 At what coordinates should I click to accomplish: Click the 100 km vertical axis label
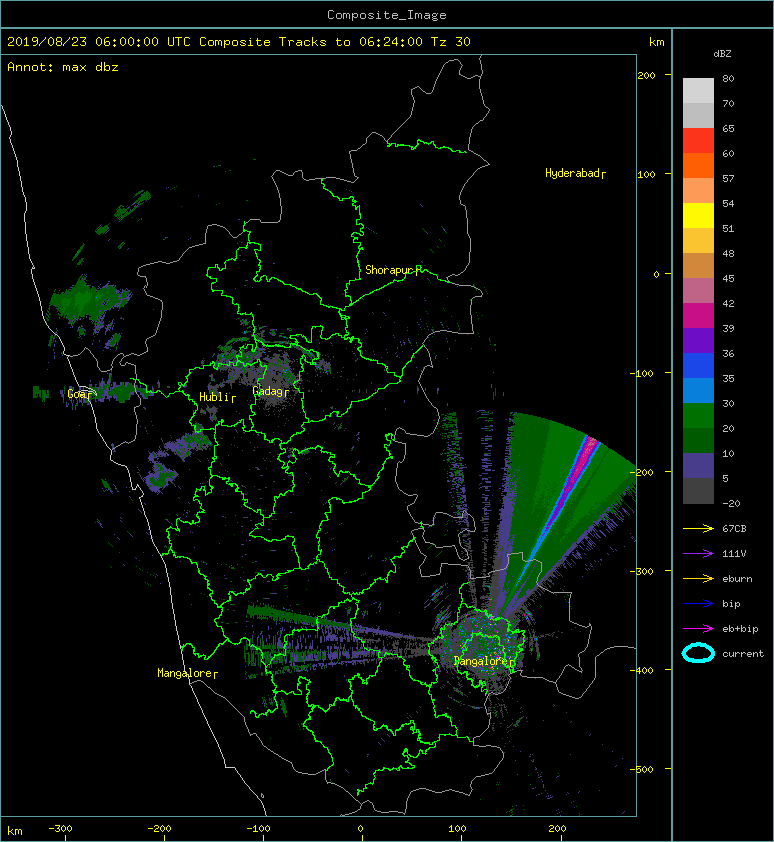tap(646, 175)
